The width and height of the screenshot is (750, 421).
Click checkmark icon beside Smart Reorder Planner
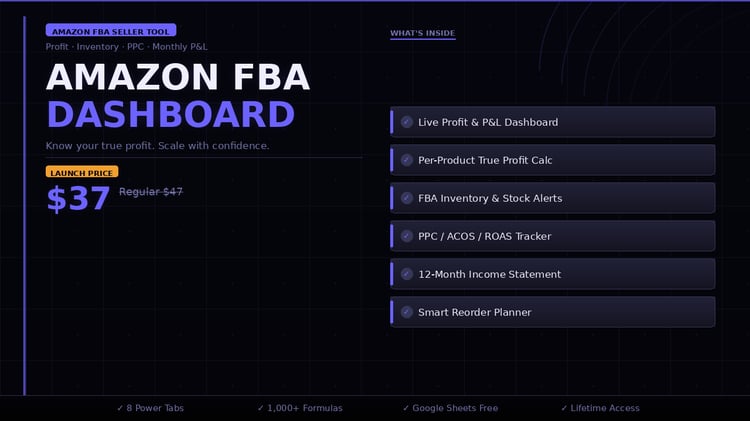click(x=407, y=312)
